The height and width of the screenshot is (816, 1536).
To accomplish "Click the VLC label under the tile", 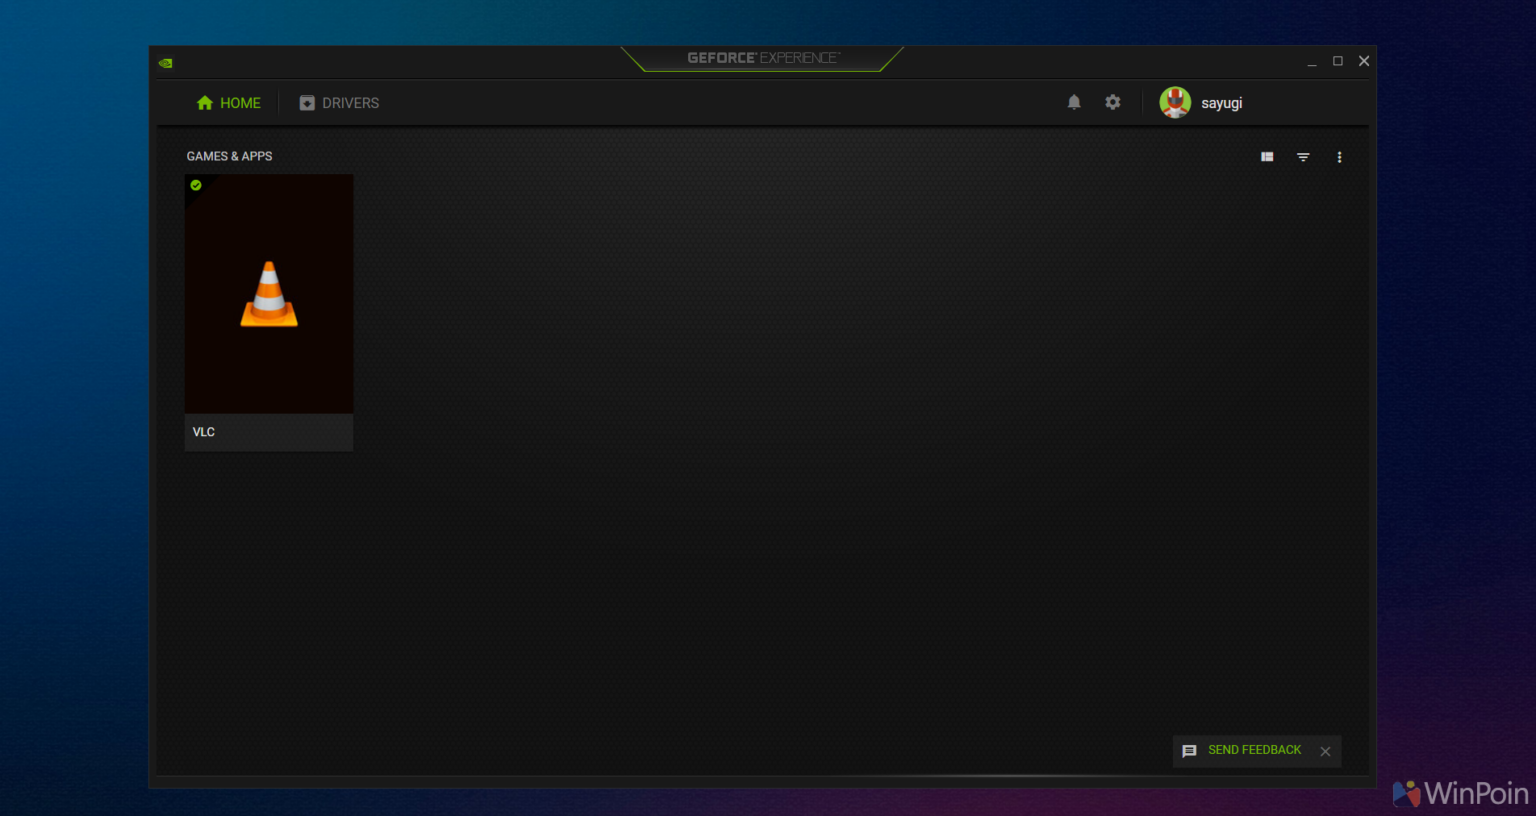I will (204, 432).
